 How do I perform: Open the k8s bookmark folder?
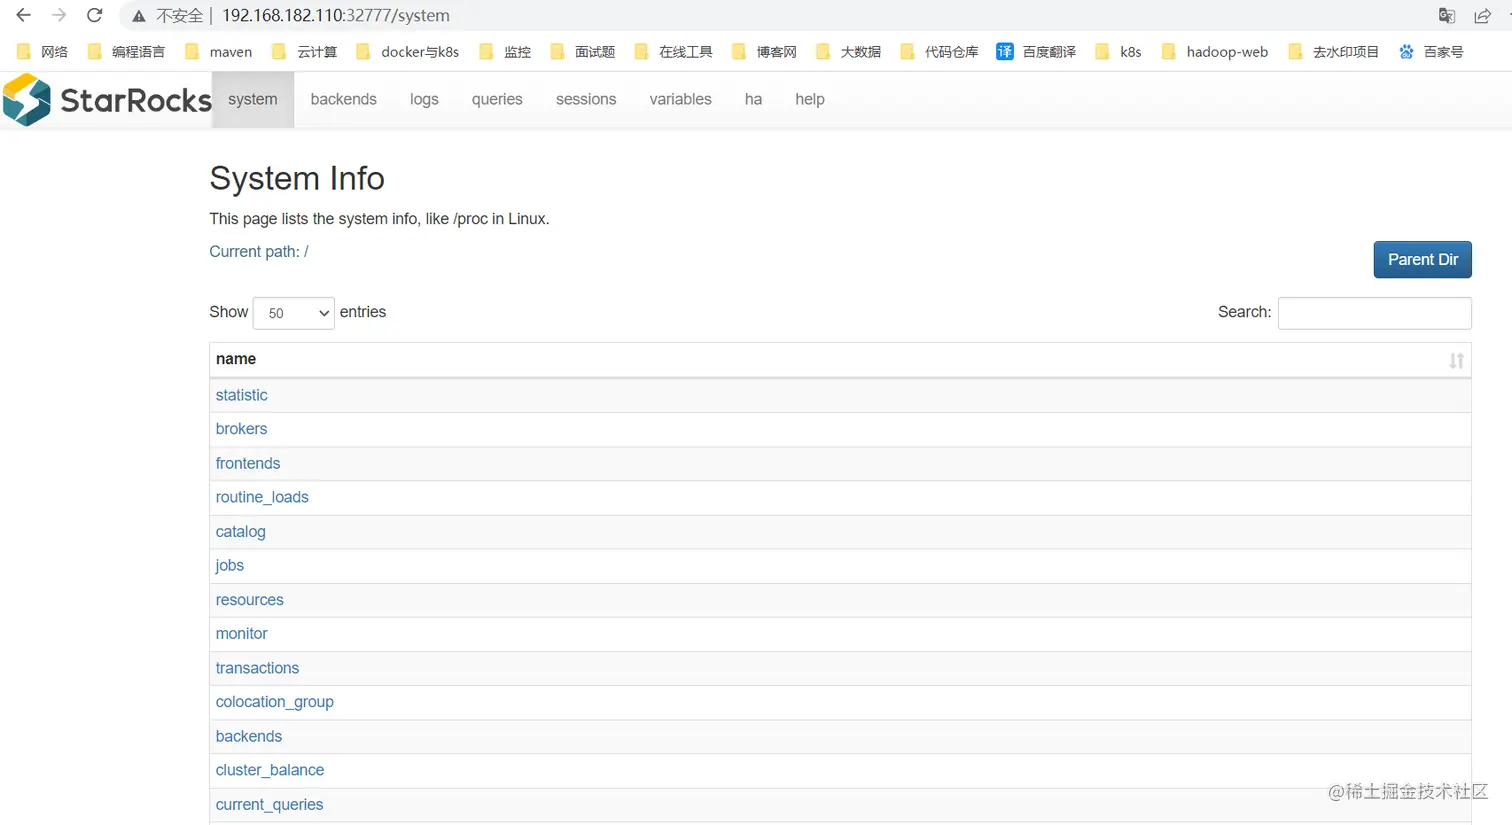(1119, 52)
